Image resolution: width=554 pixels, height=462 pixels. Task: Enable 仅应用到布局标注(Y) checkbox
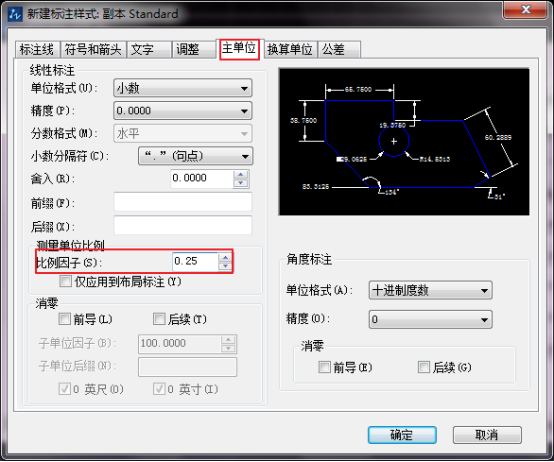(65, 282)
